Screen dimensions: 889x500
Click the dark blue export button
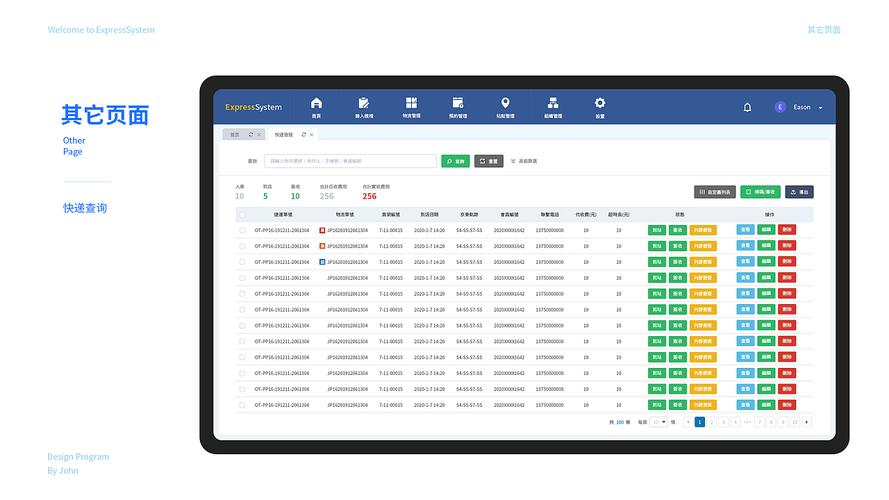[799, 191]
